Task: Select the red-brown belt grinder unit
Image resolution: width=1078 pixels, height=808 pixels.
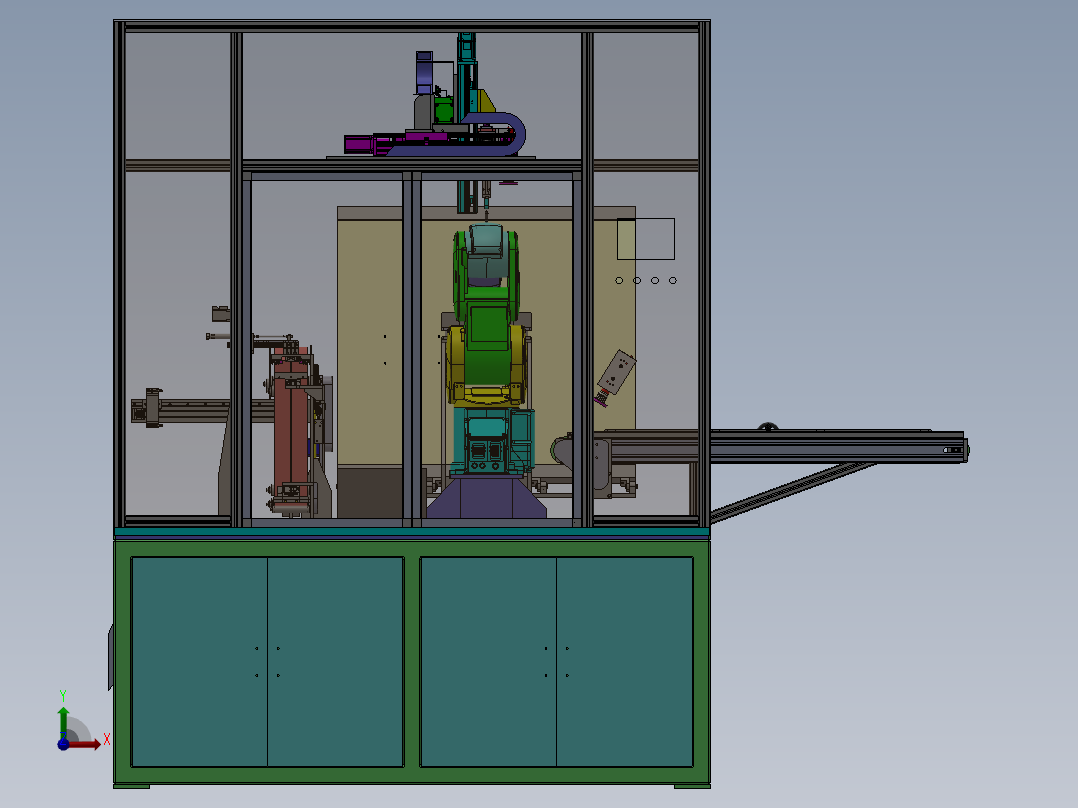Action: (x=292, y=430)
